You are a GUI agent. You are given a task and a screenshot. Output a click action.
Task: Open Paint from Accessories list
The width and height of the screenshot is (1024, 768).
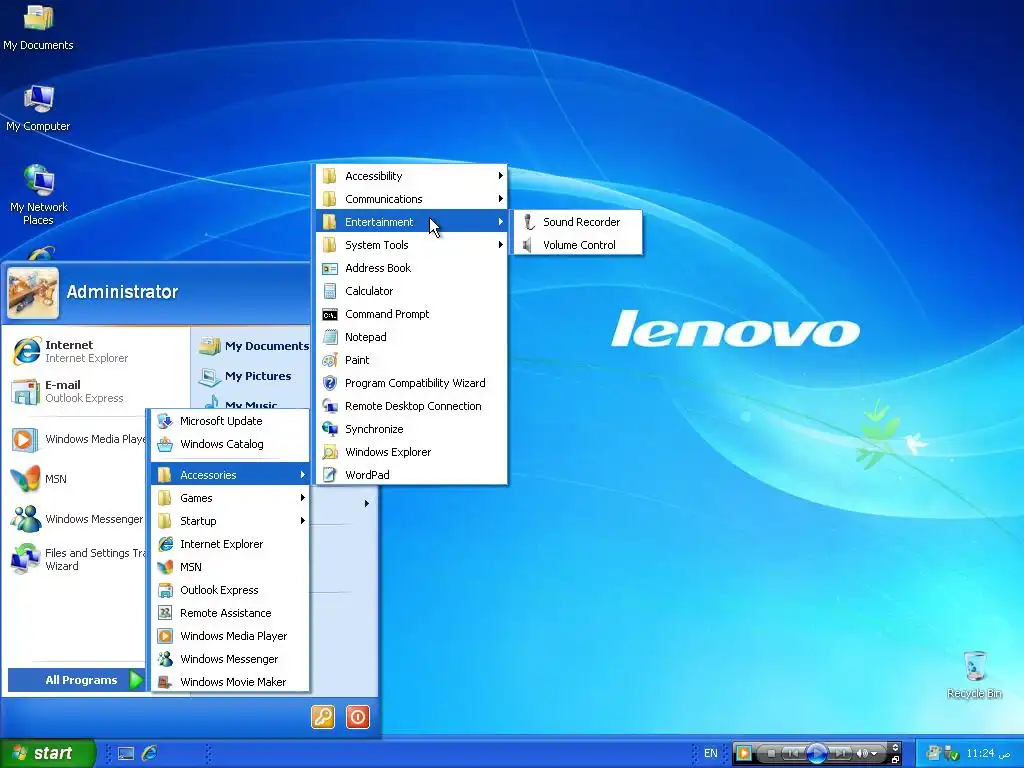click(411, 360)
